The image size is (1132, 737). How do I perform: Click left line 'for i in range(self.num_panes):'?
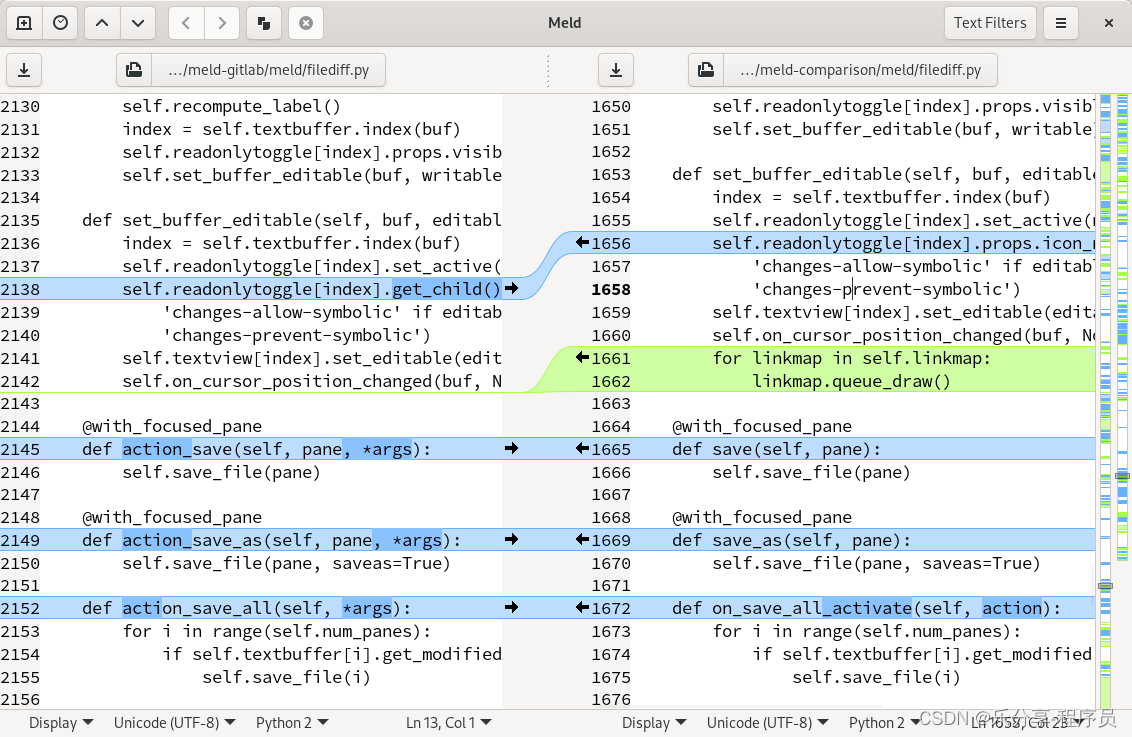coord(277,631)
